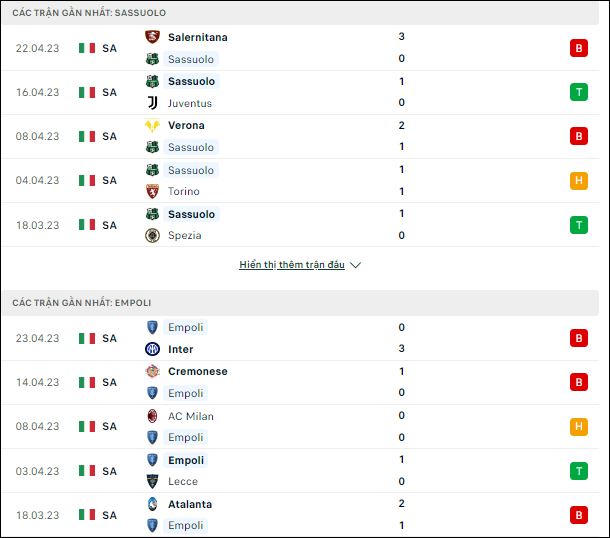This screenshot has width=610, height=538.
Task: Click the Atalanta logo icon
Action: pyautogui.click(x=152, y=504)
